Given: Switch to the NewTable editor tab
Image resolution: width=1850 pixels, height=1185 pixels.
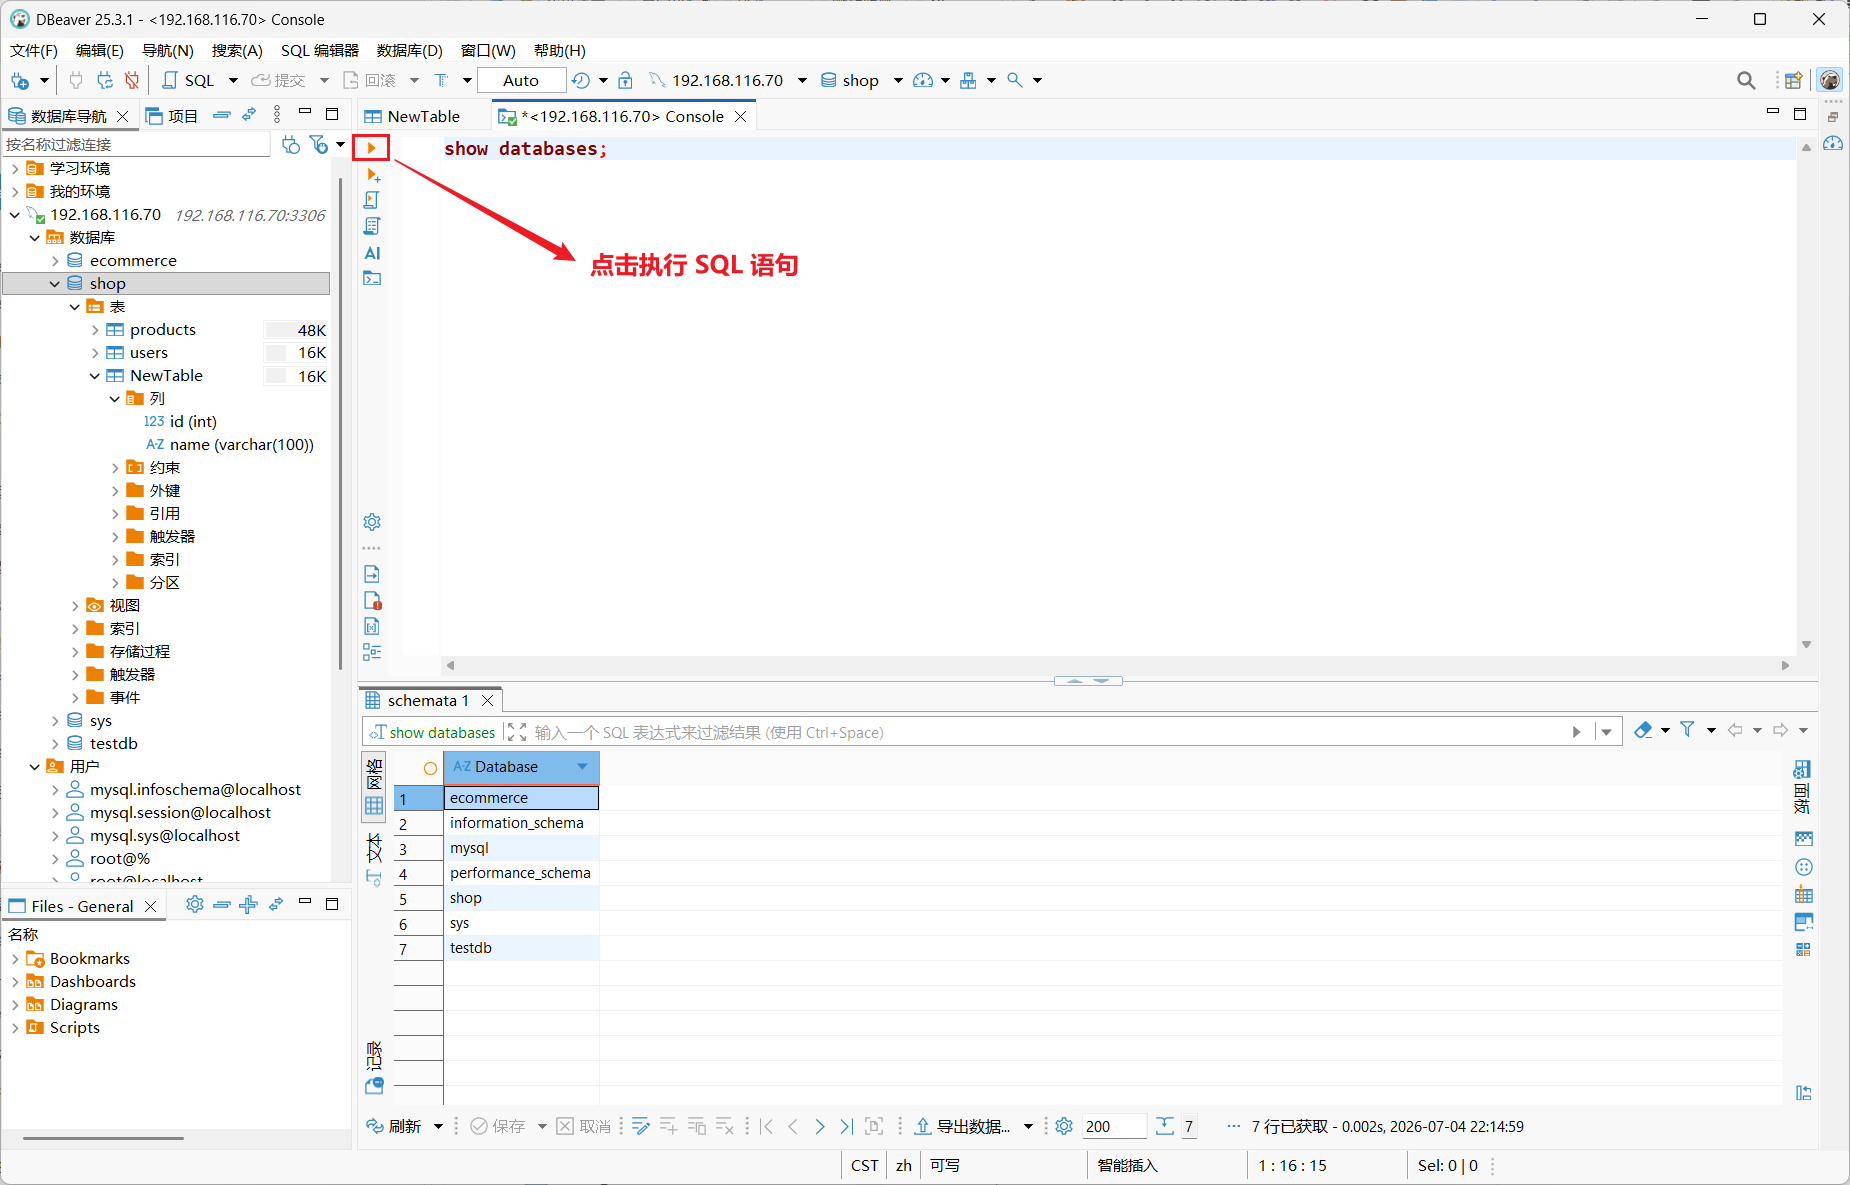Looking at the screenshot, I should pyautogui.click(x=413, y=116).
